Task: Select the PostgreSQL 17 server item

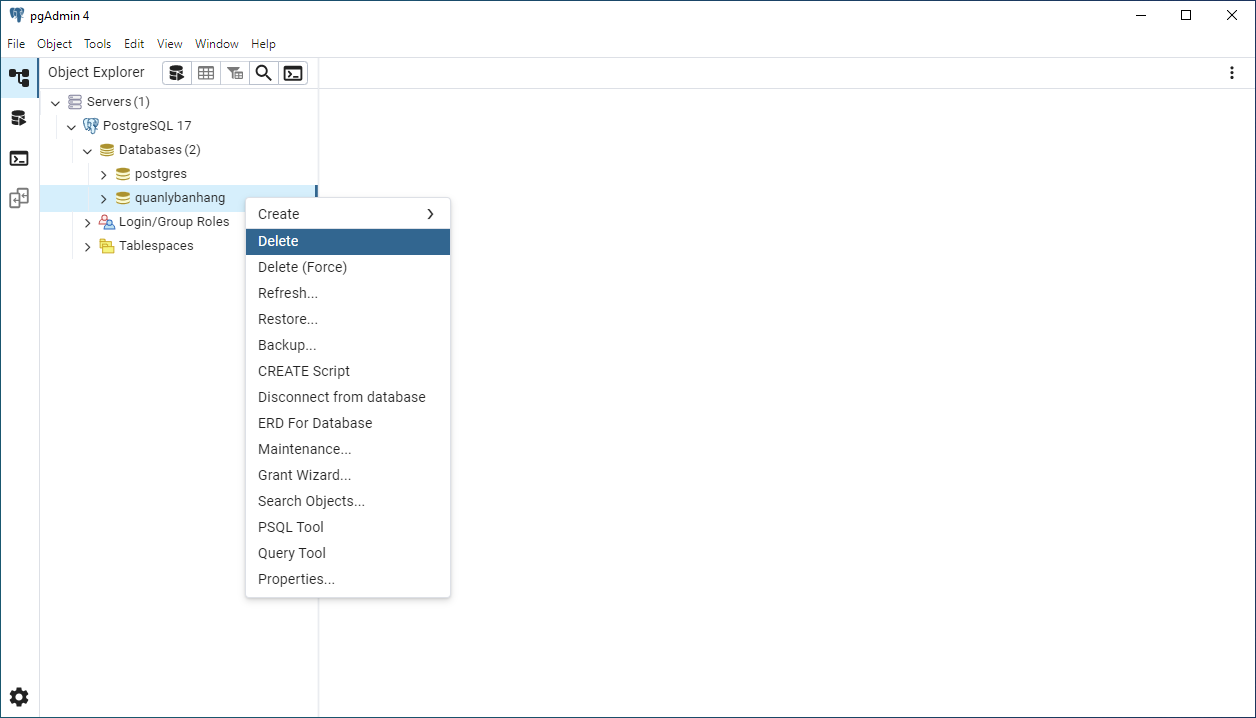Action: tap(146, 126)
